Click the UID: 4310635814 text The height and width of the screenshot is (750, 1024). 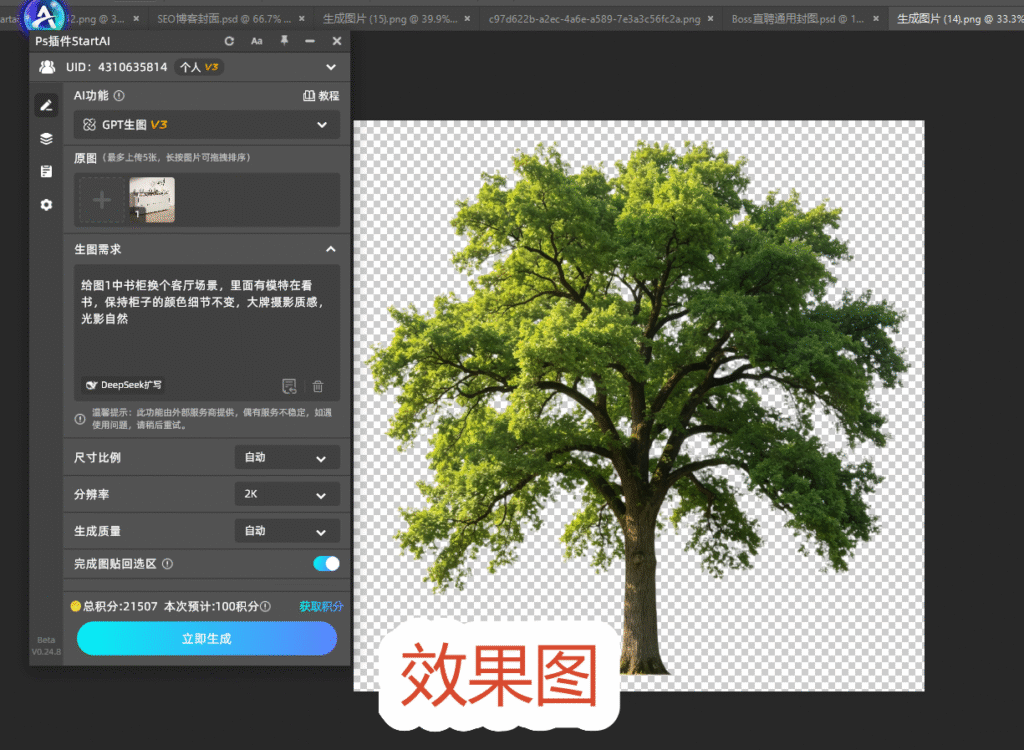point(116,67)
